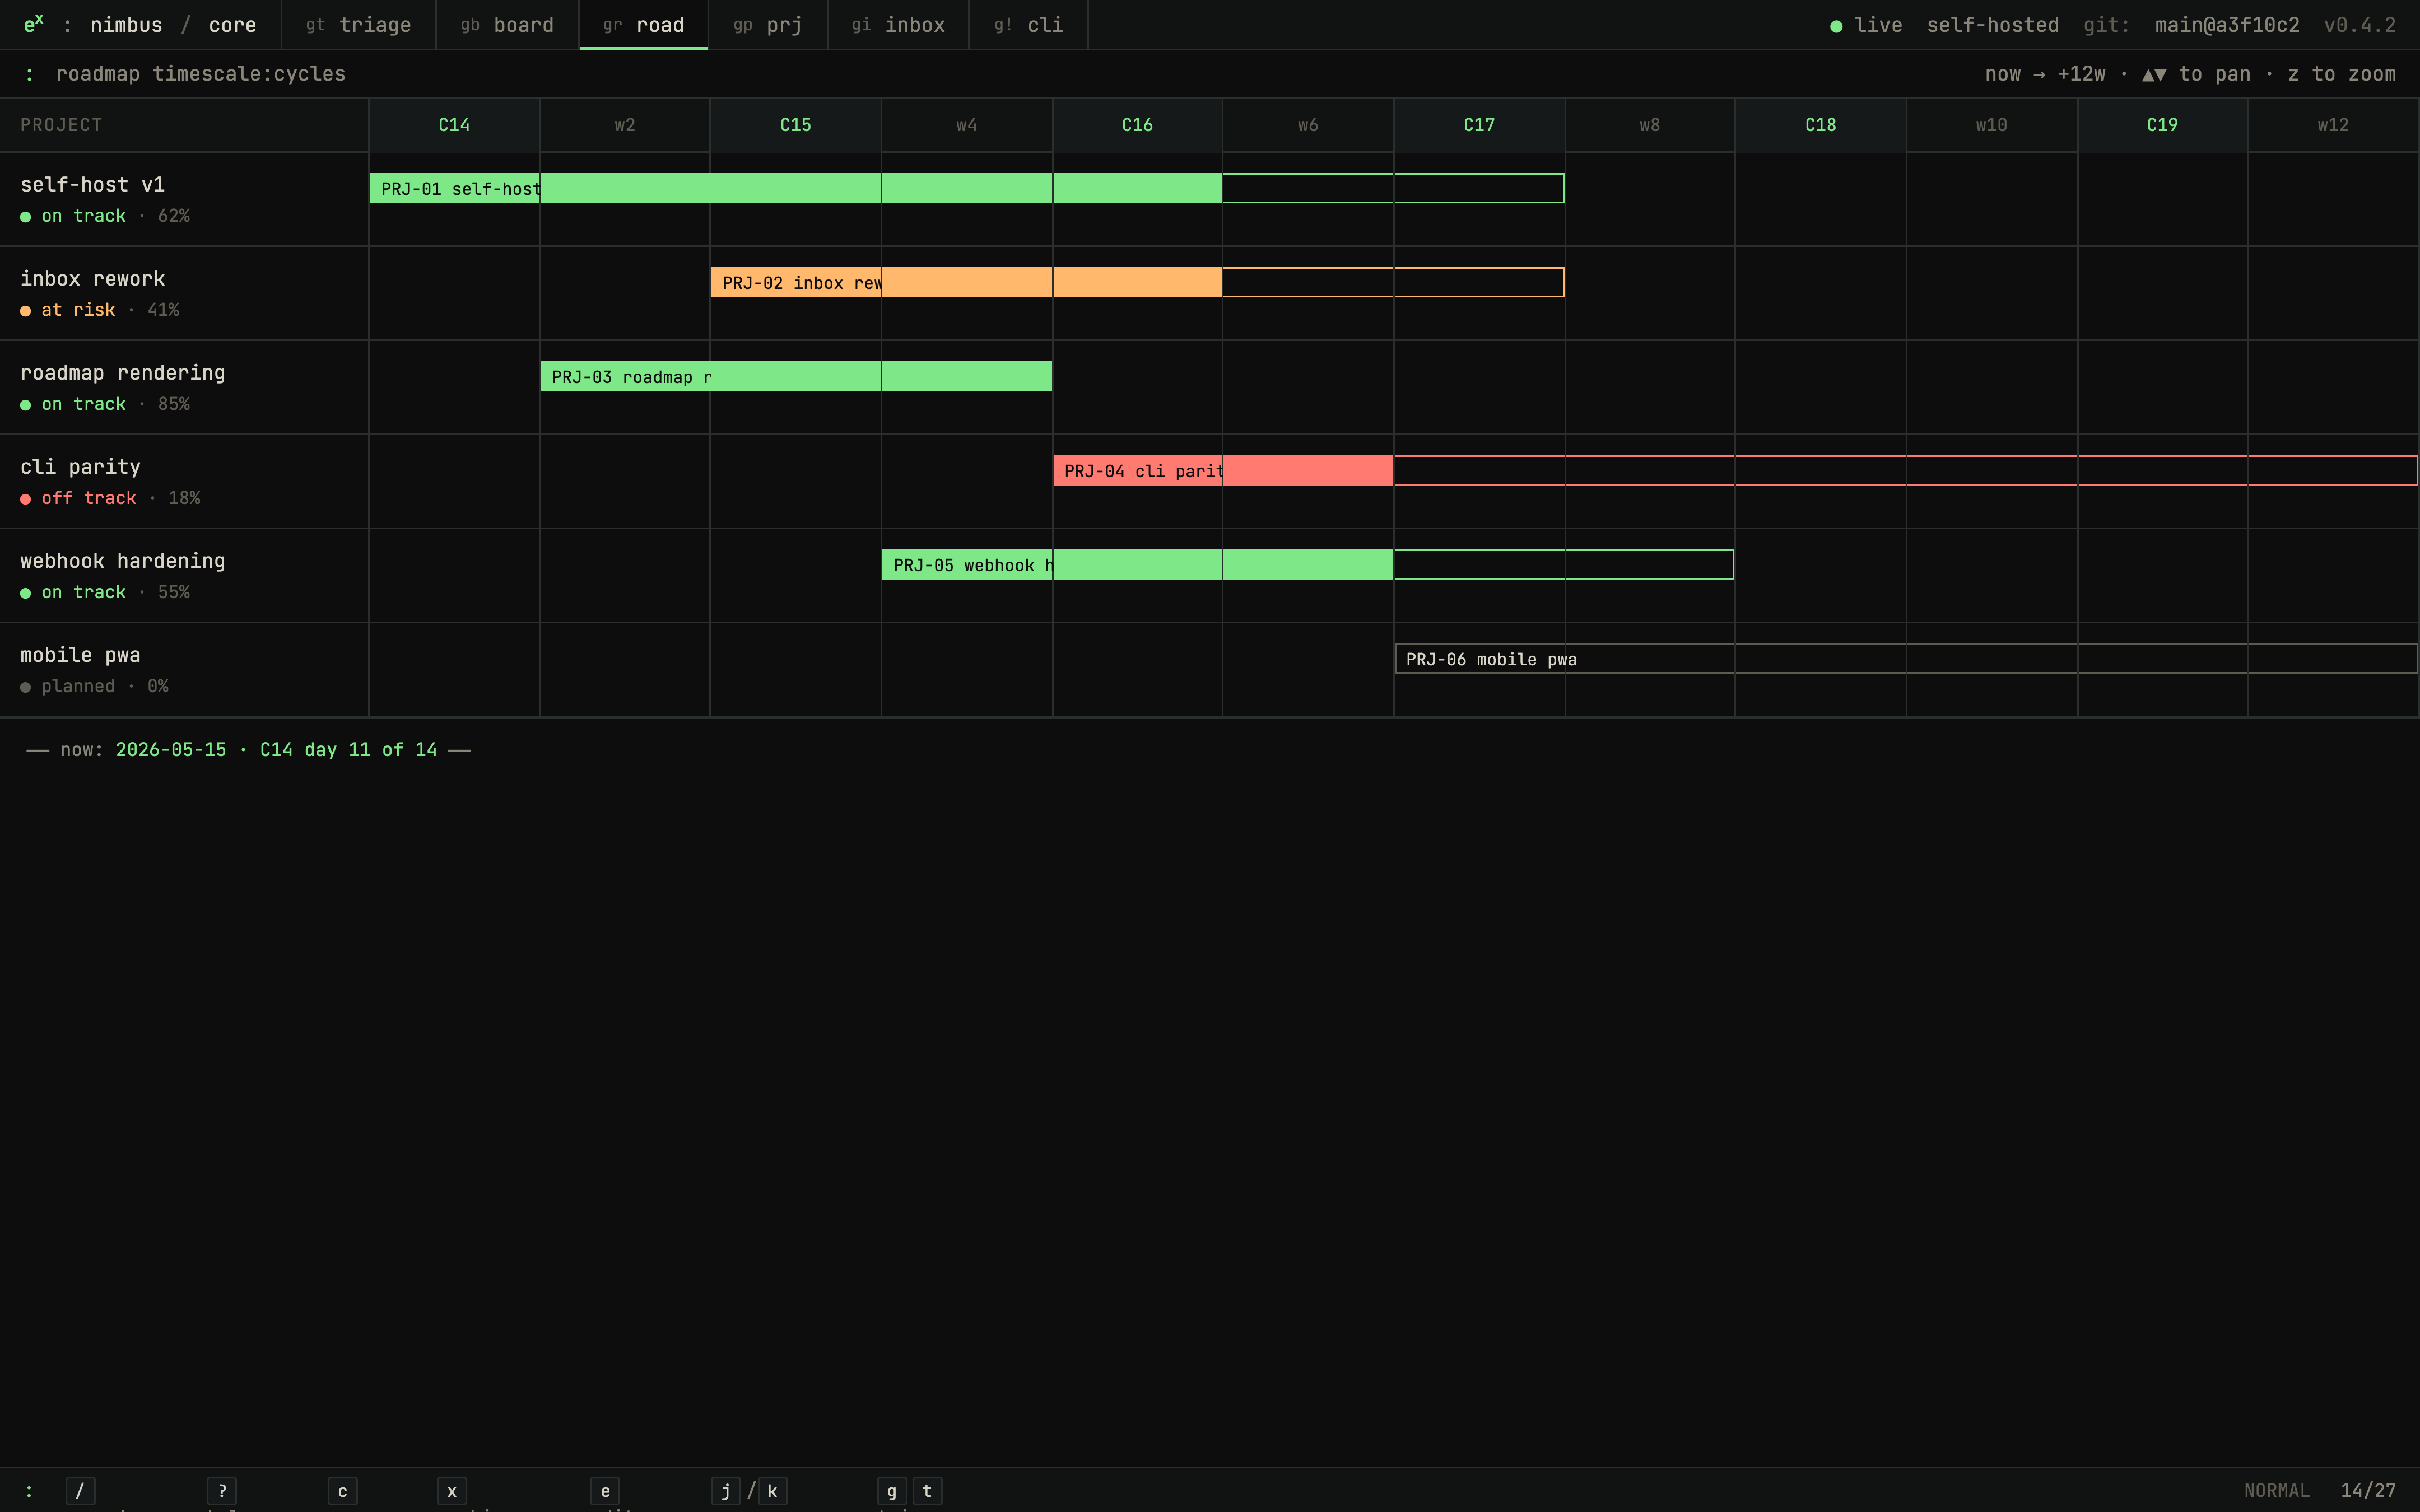Click the w6 week header
Screen dimensions: 2420x1512
tap(1308, 125)
